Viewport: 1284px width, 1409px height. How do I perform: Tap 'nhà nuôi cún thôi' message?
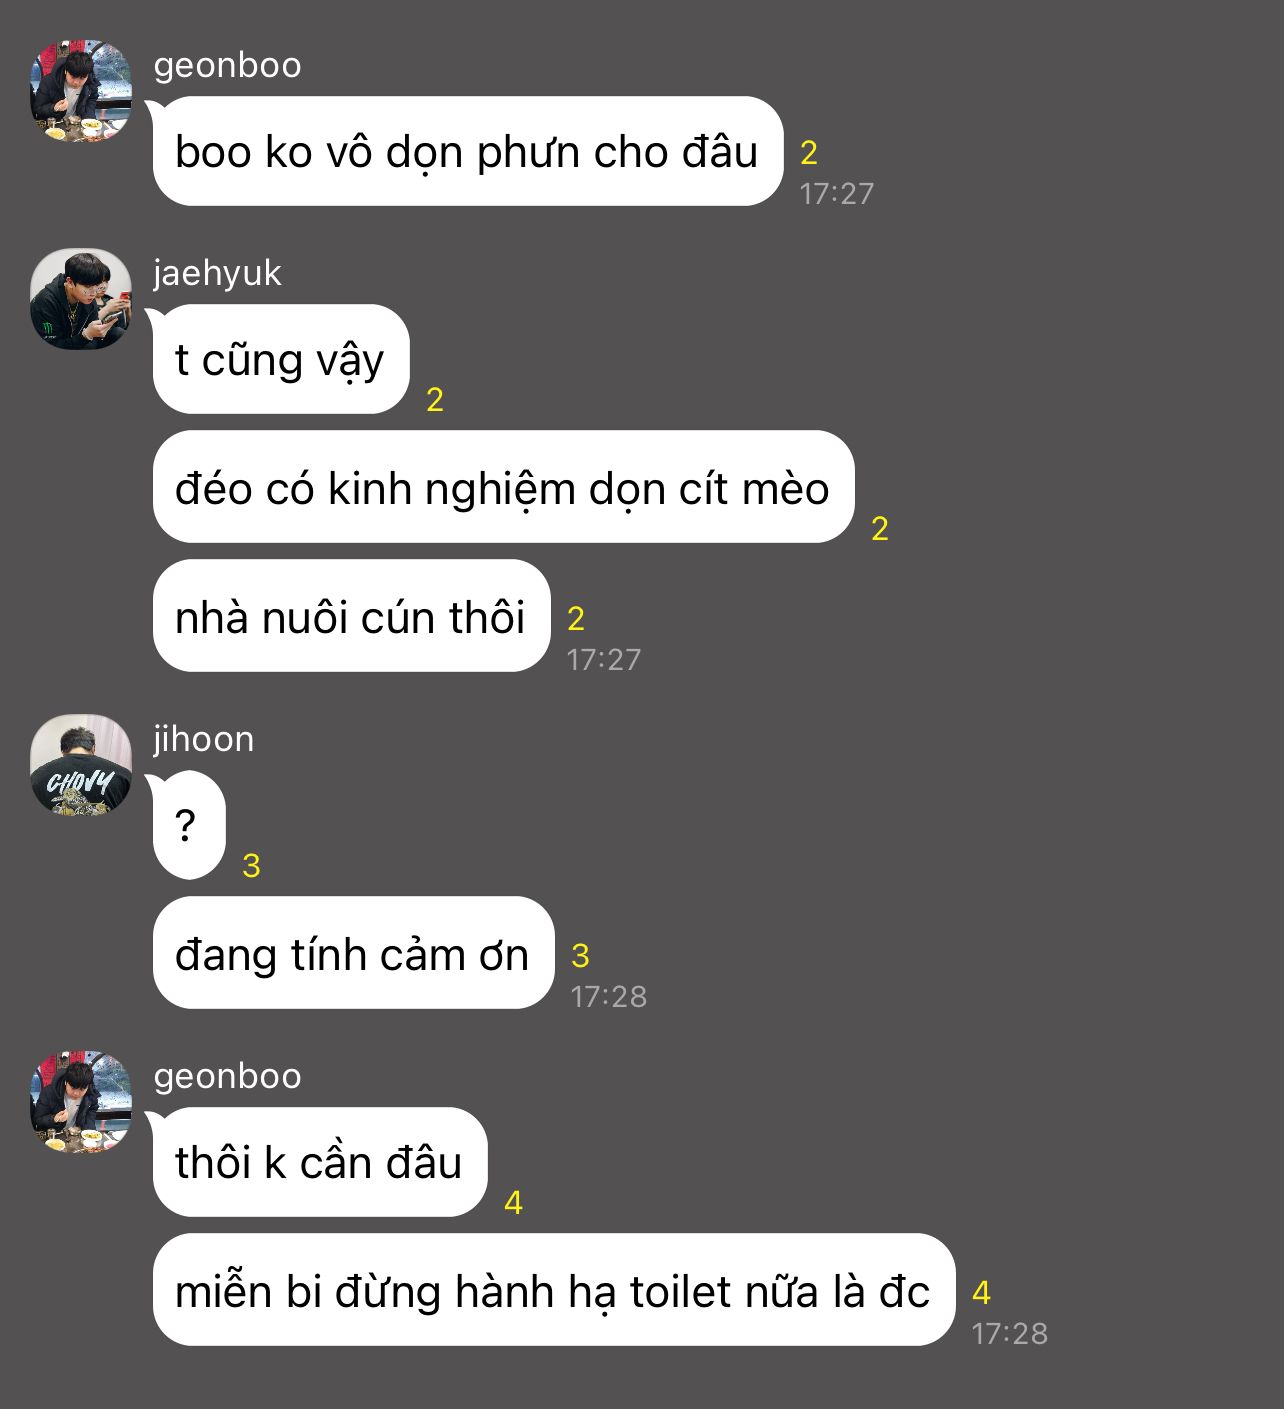pos(351,616)
